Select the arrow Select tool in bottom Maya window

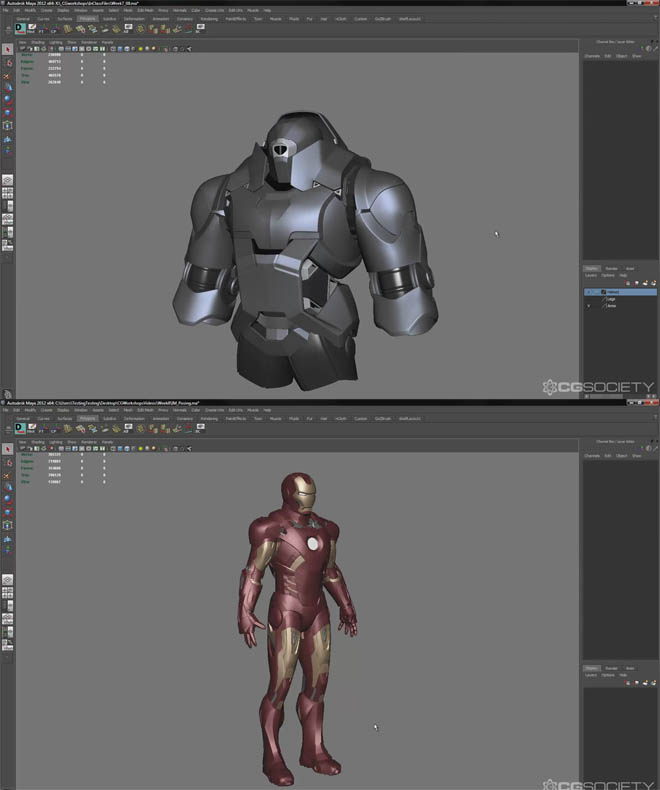[x=7, y=449]
